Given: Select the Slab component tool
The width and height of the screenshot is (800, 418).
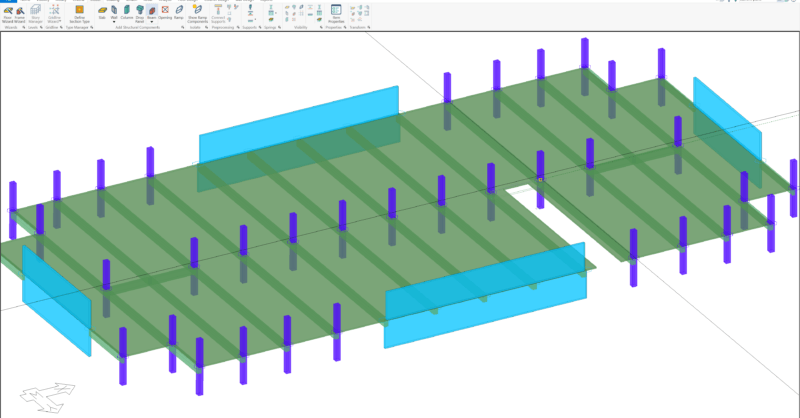Looking at the screenshot, I should (102, 10).
